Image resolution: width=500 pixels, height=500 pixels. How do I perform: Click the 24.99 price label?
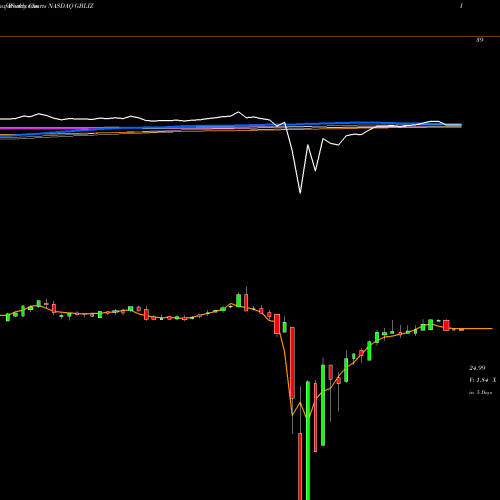(x=477, y=368)
